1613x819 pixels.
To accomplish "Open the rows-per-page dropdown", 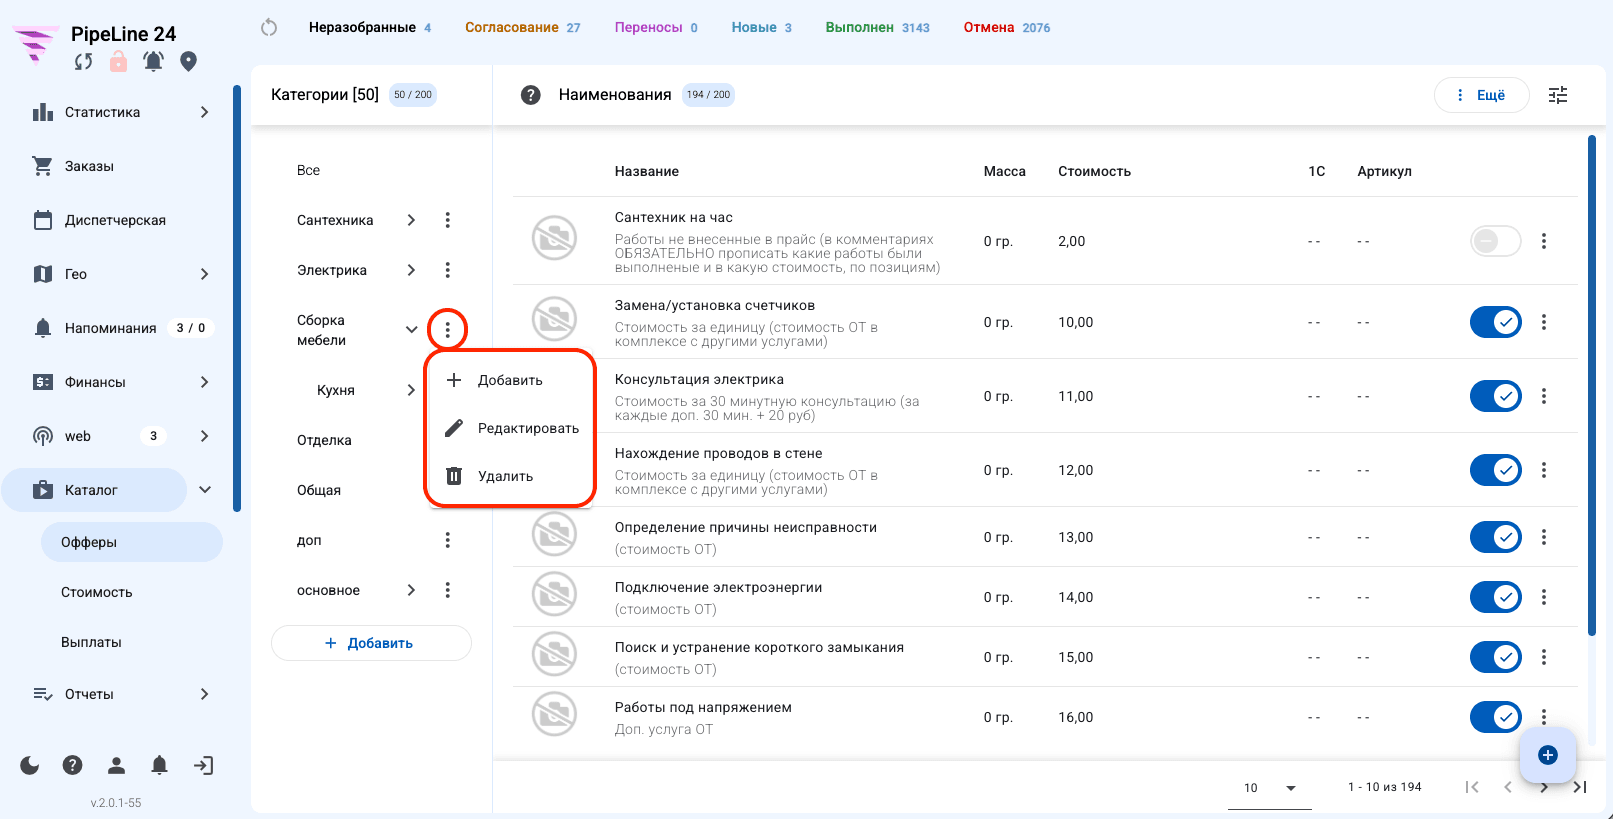I will (x=1270, y=788).
